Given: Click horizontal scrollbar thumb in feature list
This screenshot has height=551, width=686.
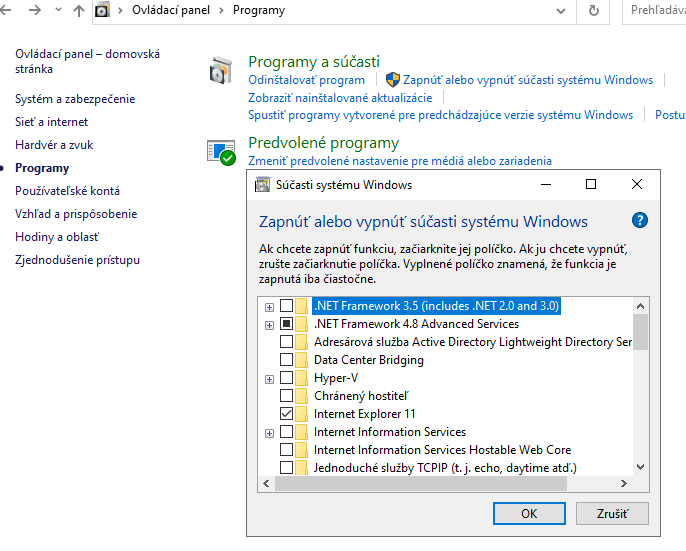Looking at the screenshot, I should point(421,484).
